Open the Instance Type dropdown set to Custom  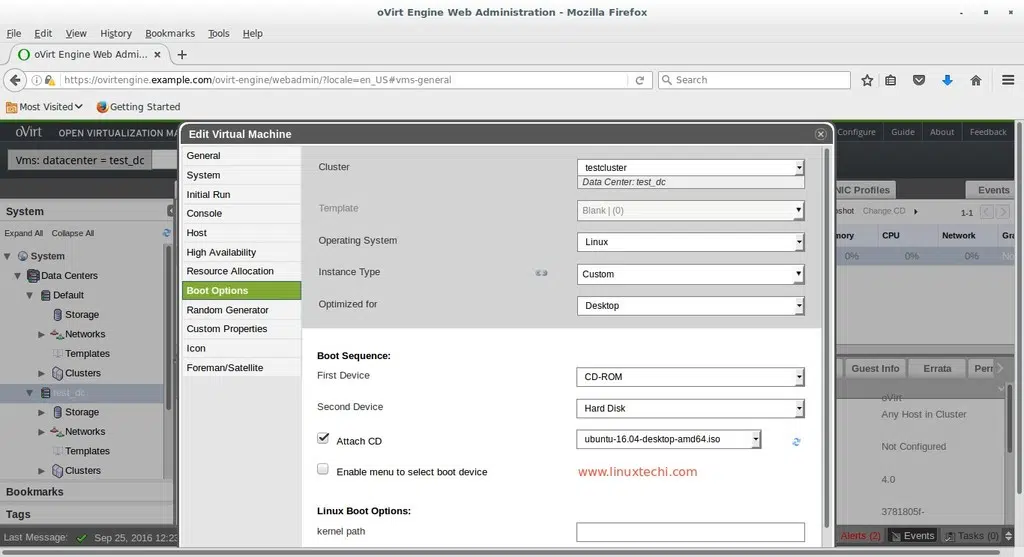[x=690, y=274]
